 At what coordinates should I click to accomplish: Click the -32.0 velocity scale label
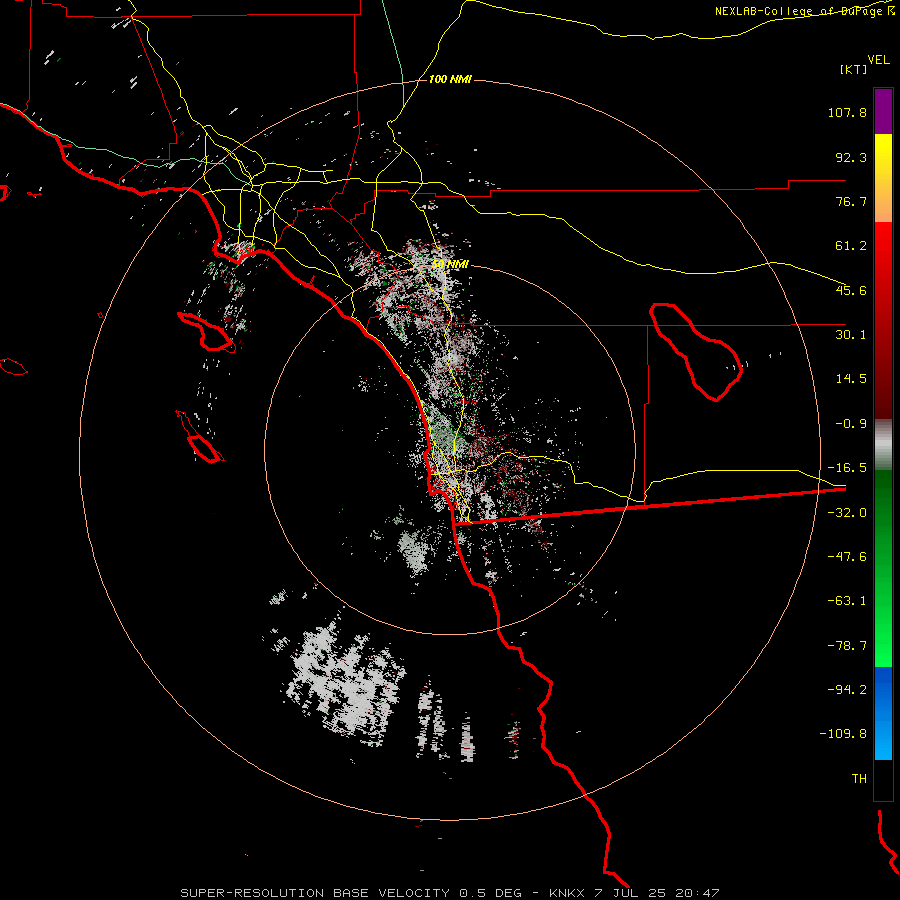[x=847, y=513]
